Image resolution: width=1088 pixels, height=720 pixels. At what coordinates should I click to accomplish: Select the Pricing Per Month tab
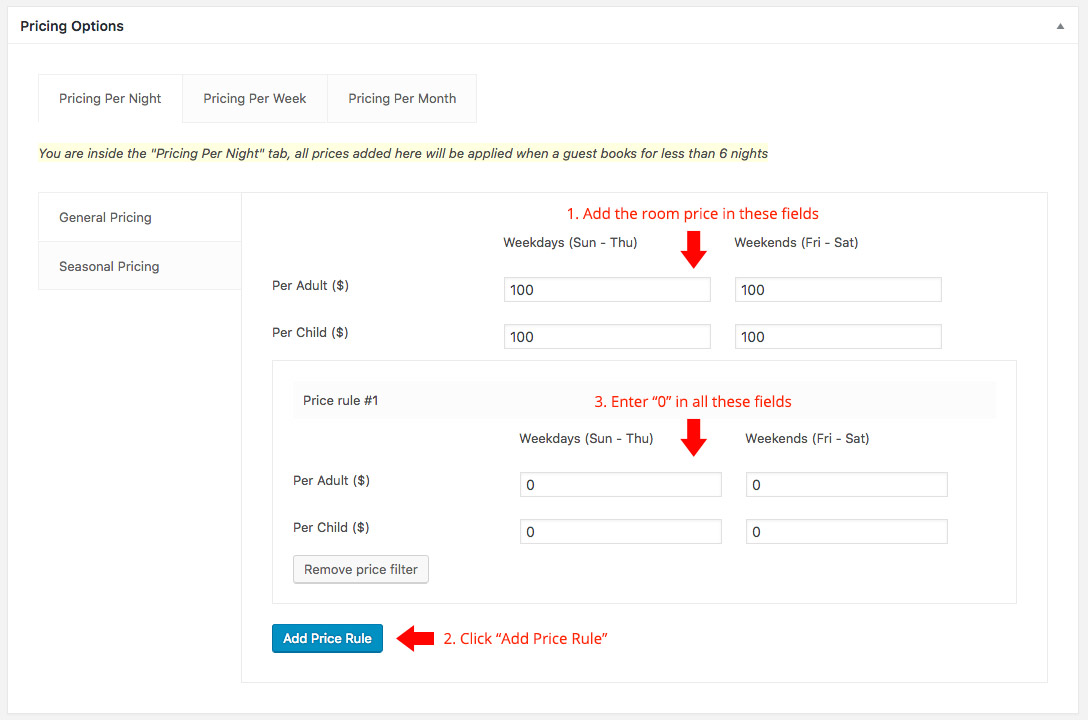coord(402,98)
